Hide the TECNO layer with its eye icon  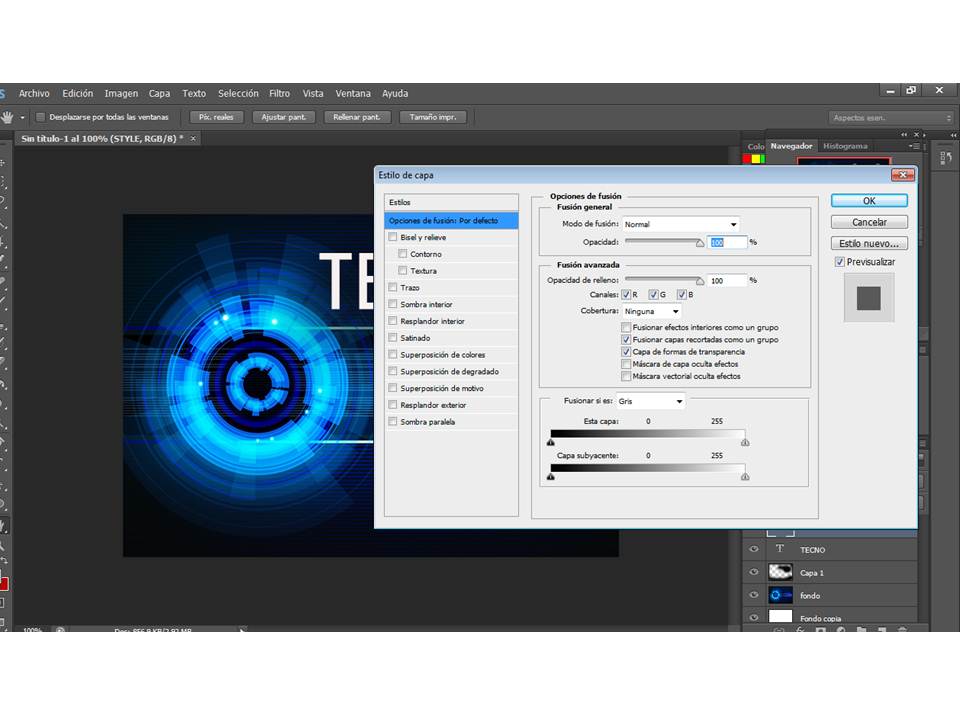pos(754,549)
